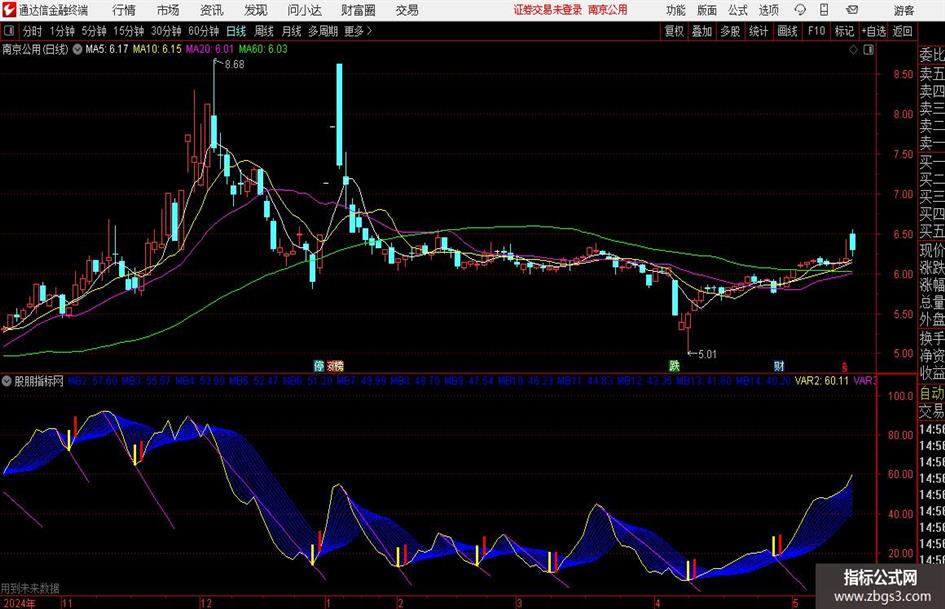Click the month 12 marker on the time axis
The width and height of the screenshot is (945, 609).
pyautogui.click(x=206, y=603)
